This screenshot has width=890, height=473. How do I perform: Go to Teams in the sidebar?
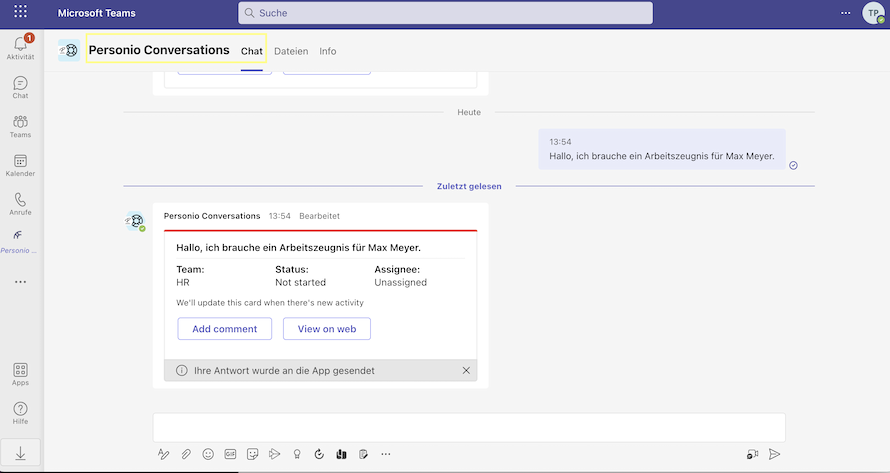20,126
